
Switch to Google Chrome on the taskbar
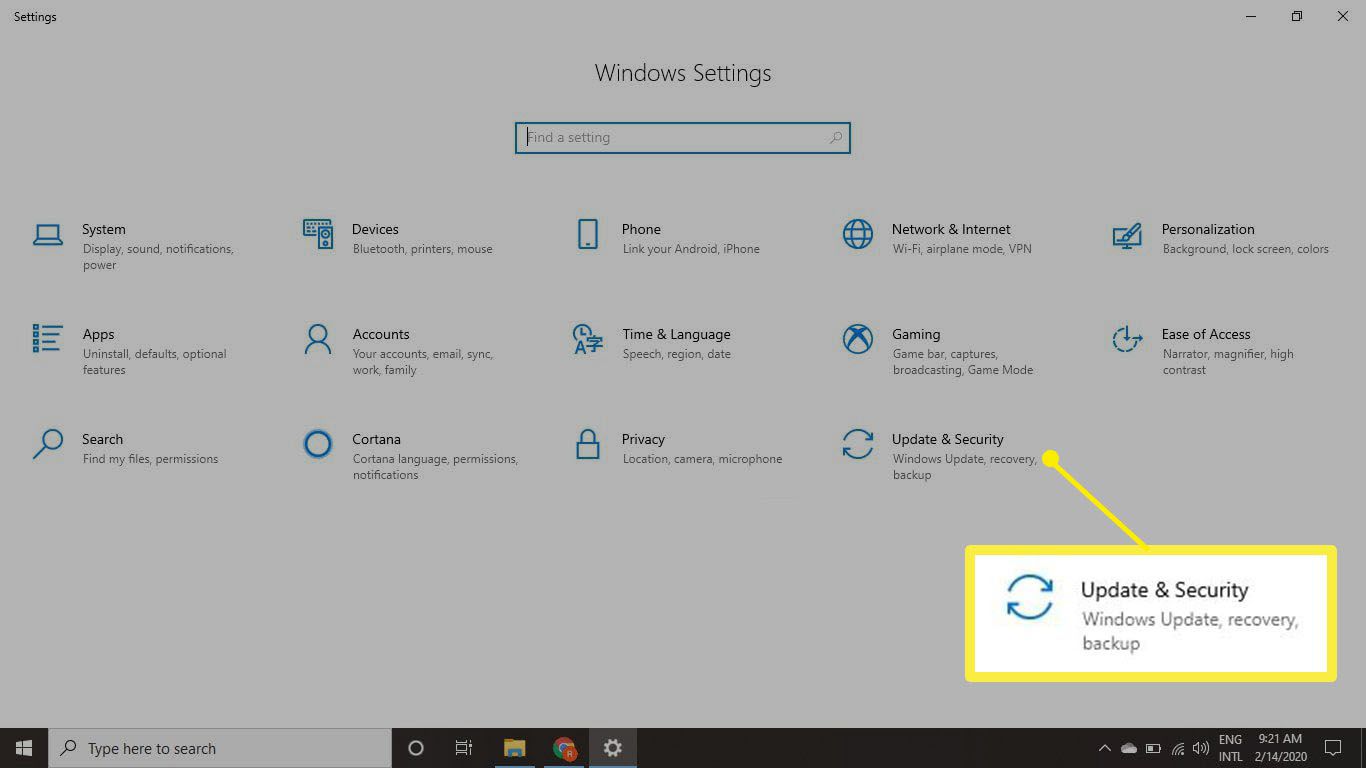pos(564,748)
